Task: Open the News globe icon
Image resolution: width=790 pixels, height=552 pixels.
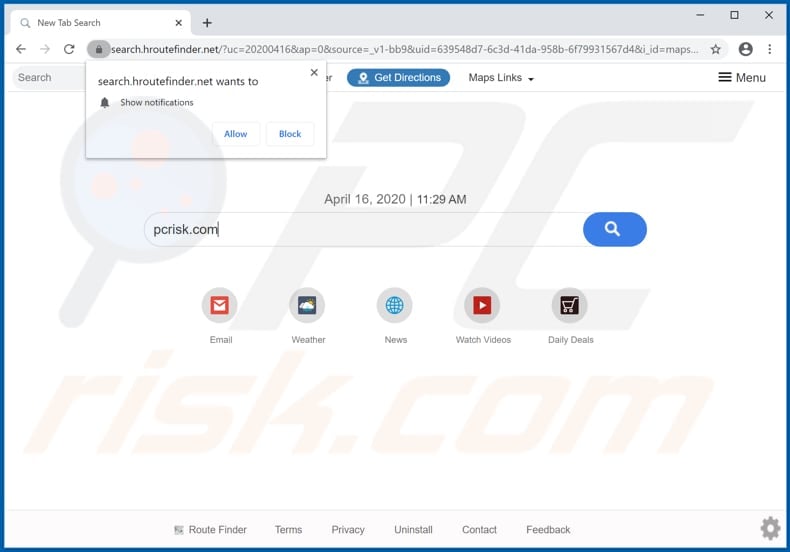Action: (x=394, y=305)
